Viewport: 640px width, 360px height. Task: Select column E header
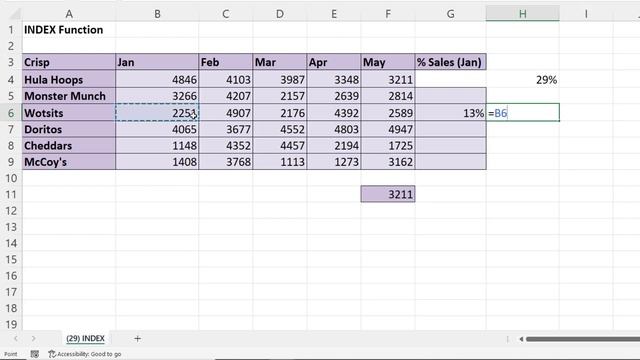[x=334, y=14]
